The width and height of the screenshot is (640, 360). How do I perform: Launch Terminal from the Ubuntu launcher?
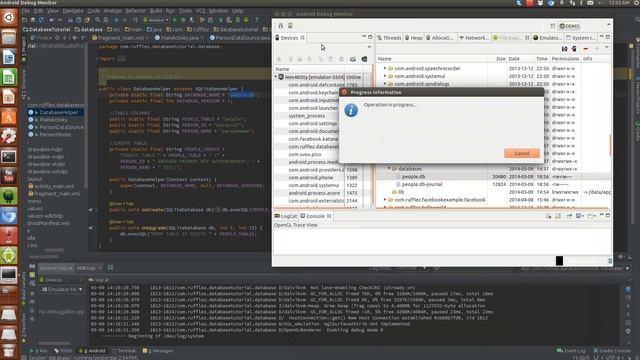(x=9, y=157)
